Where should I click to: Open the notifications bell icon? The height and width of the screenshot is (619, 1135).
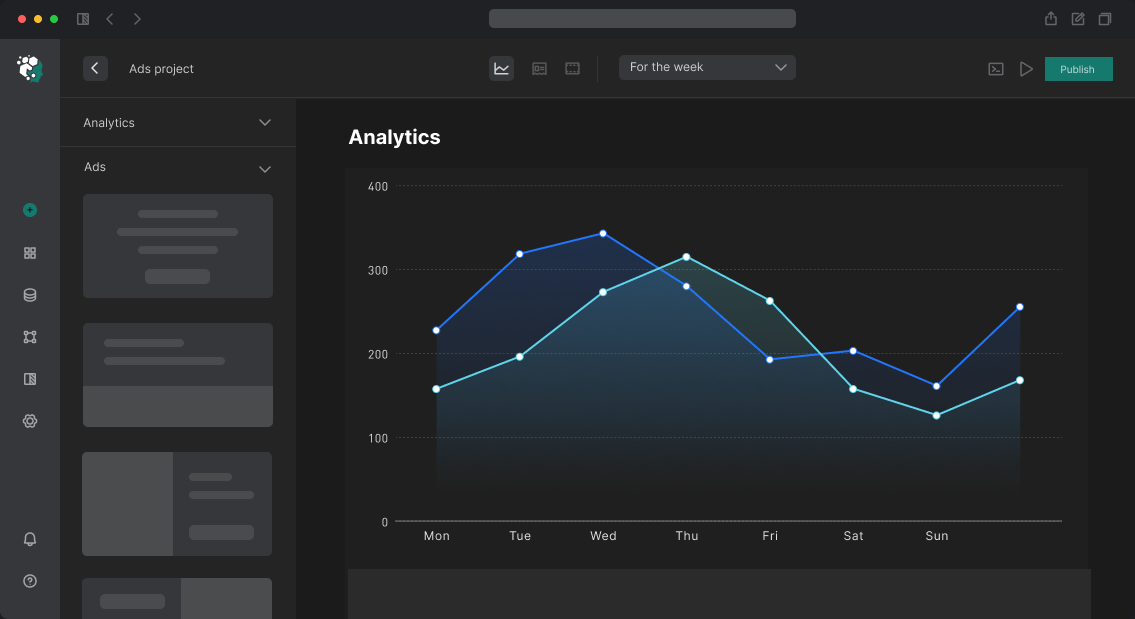point(30,539)
